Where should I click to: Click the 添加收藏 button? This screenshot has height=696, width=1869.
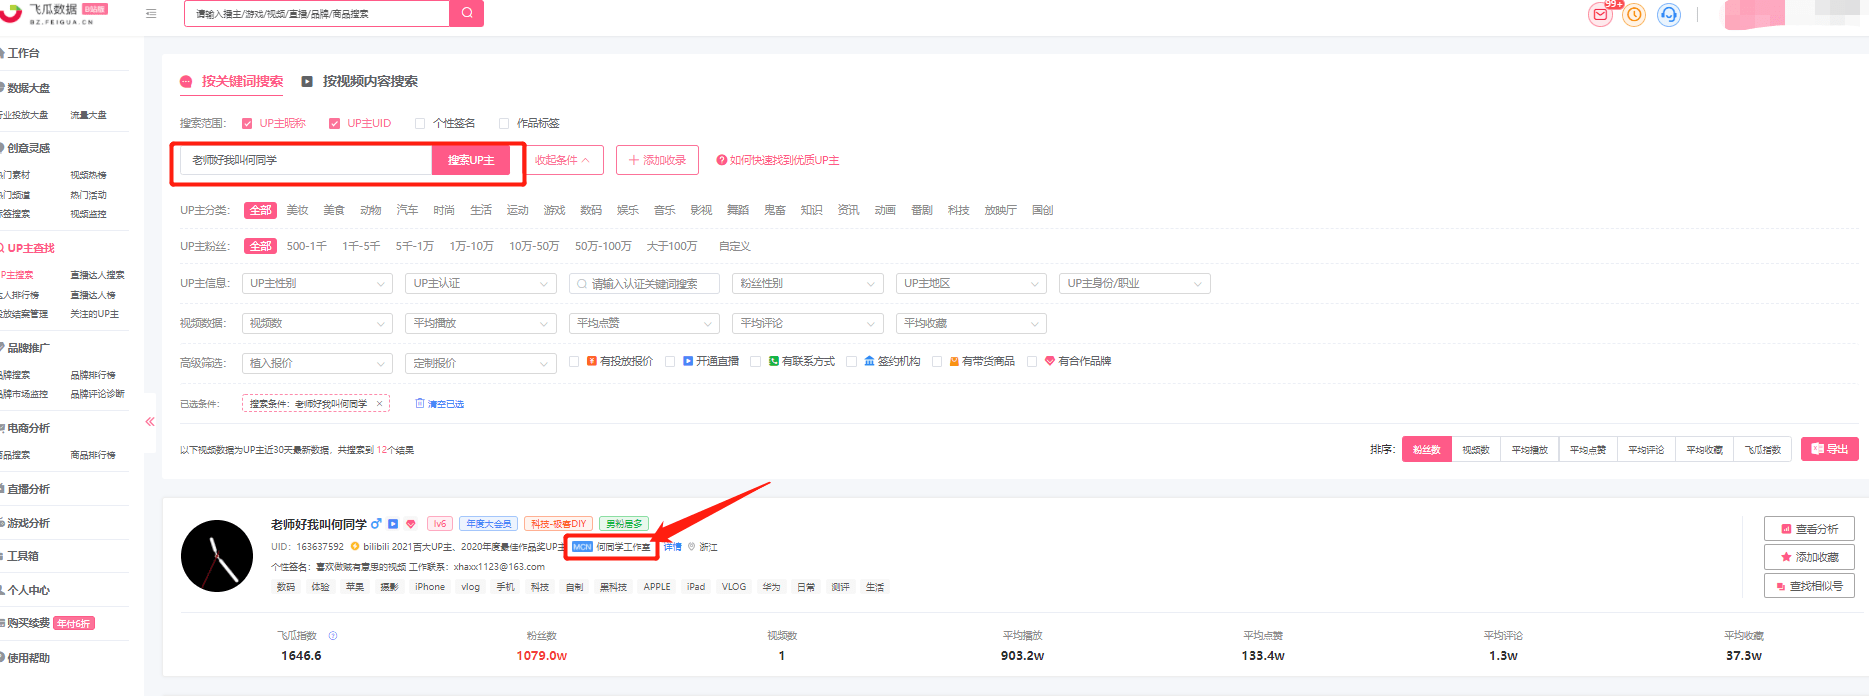pos(1809,557)
